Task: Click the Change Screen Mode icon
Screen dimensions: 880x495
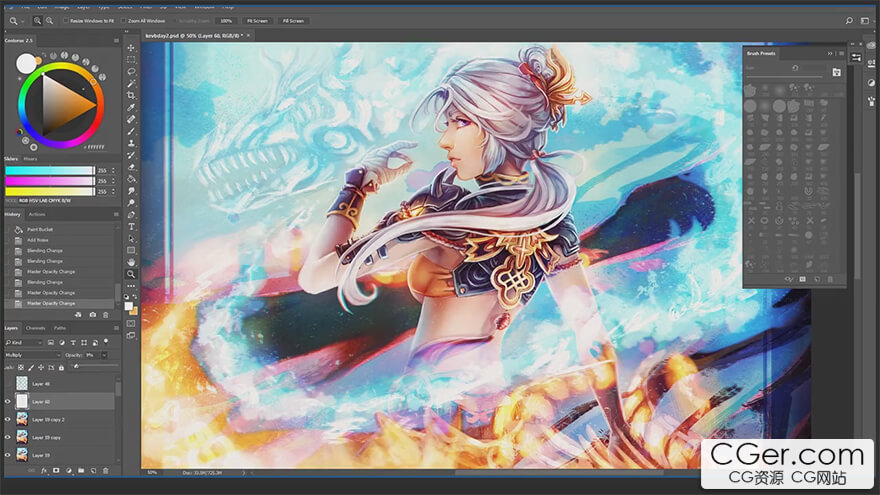Action: pos(131,336)
